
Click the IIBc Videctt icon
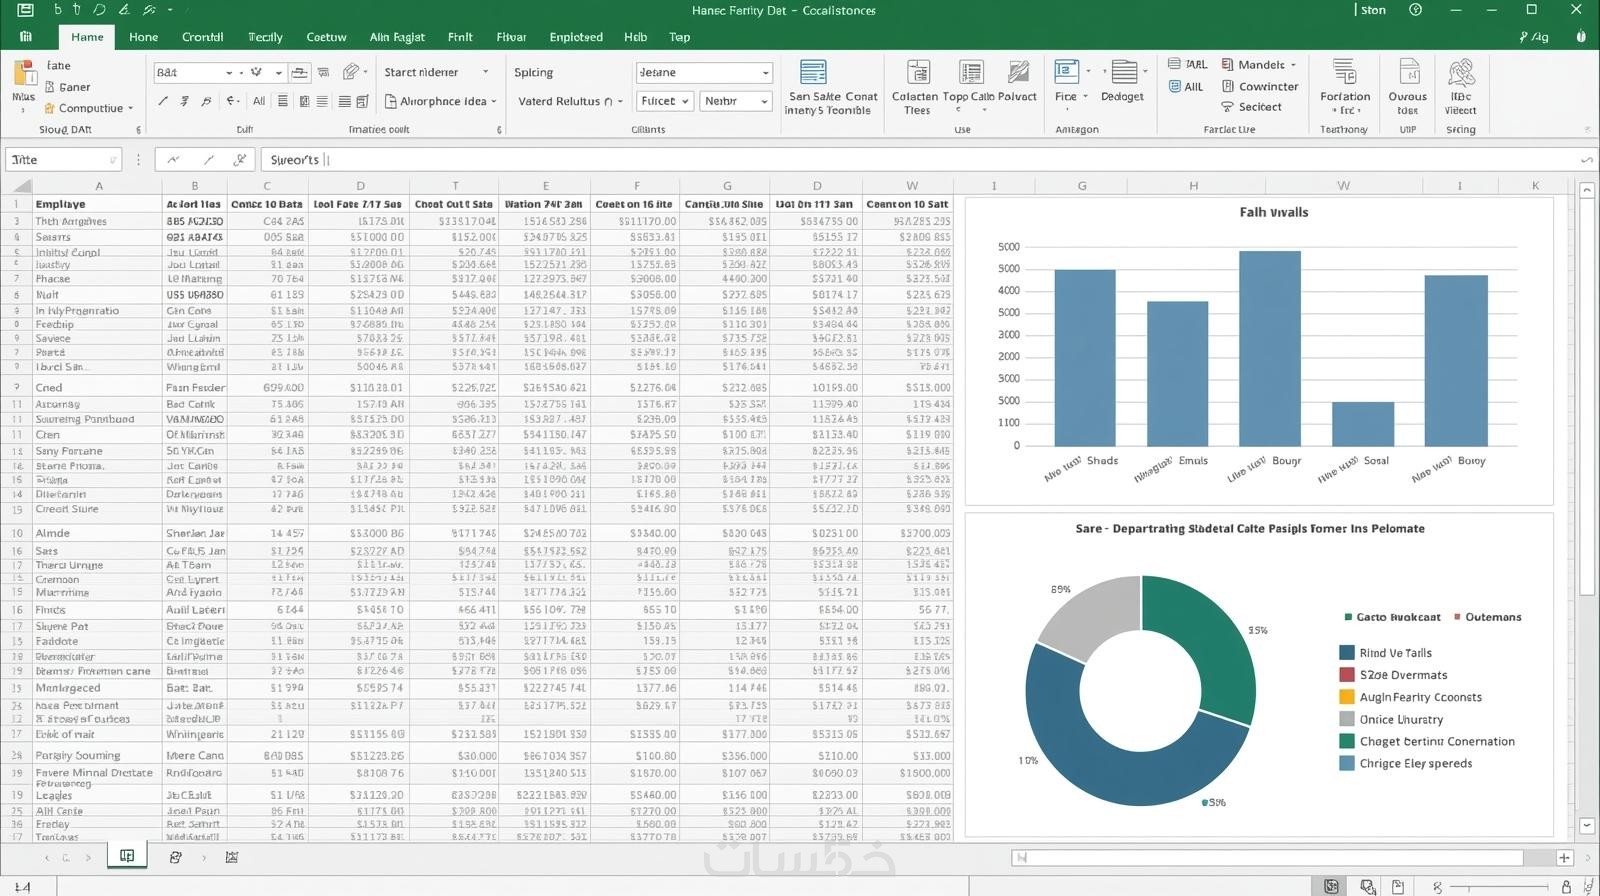(1461, 72)
